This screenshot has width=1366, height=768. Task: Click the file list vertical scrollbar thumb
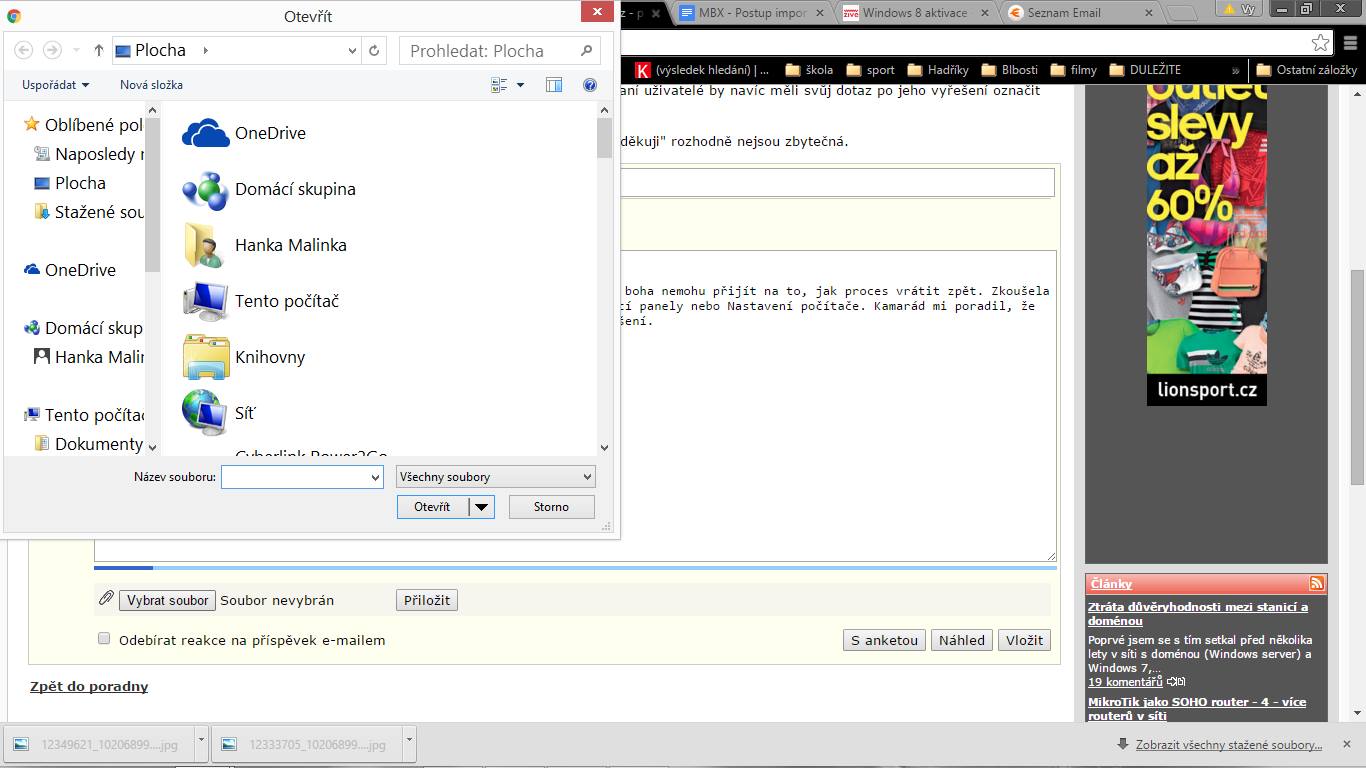604,138
